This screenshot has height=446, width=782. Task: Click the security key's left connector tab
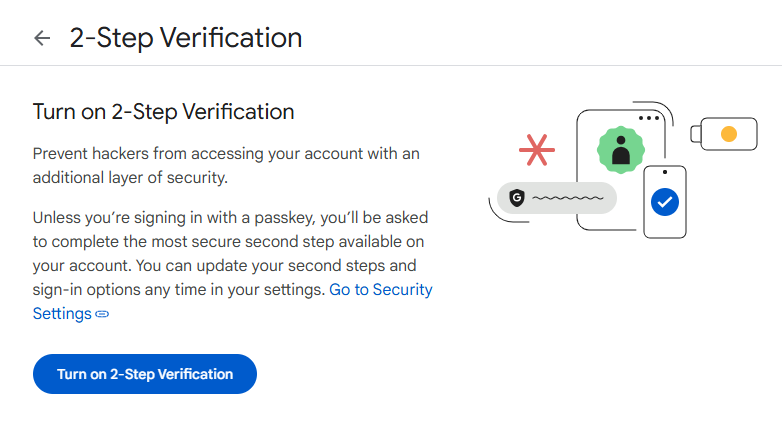coord(696,134)
